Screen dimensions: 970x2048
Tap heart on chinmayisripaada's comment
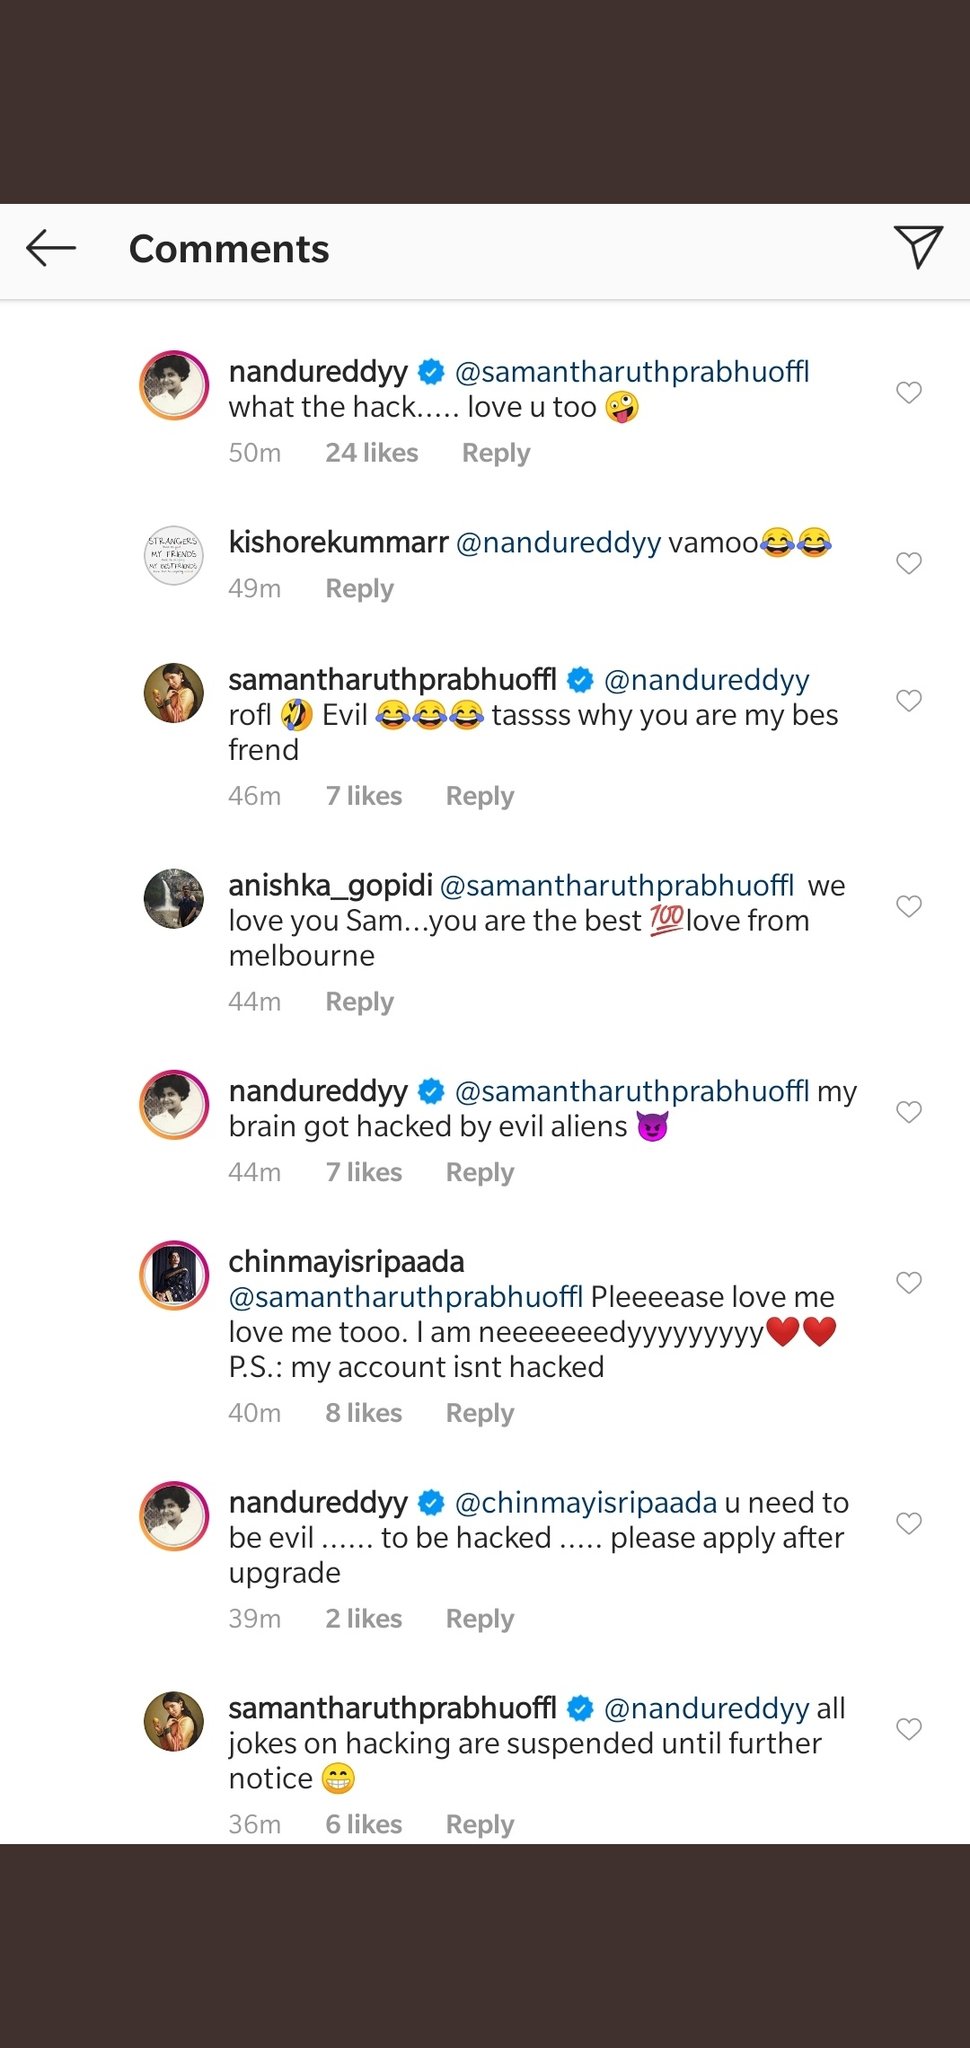click(x=908, y=1282)
